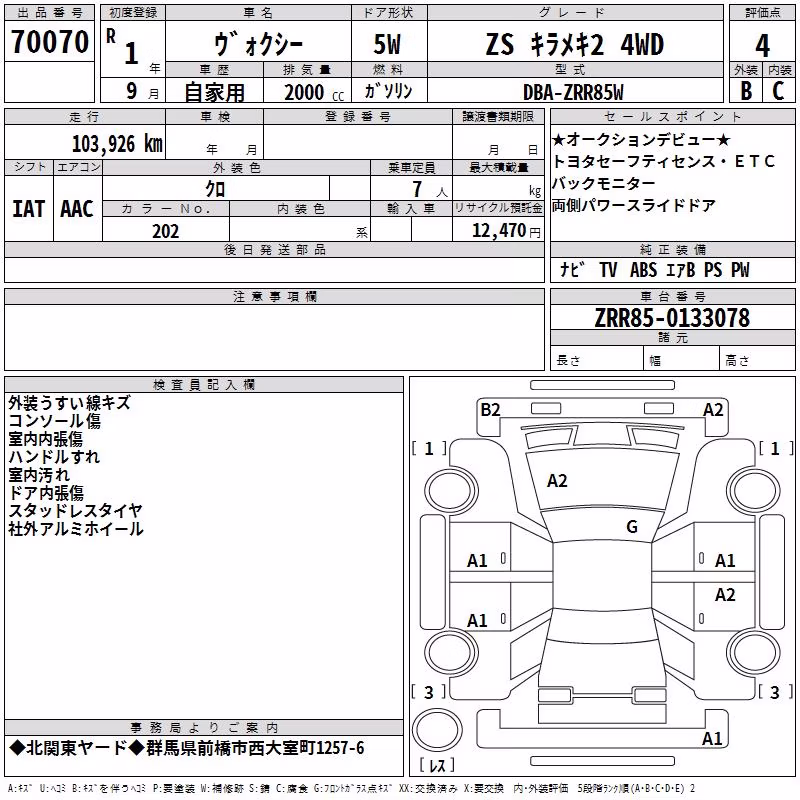Click the TV equipment entry
The image size is (800, 800).
608,270
